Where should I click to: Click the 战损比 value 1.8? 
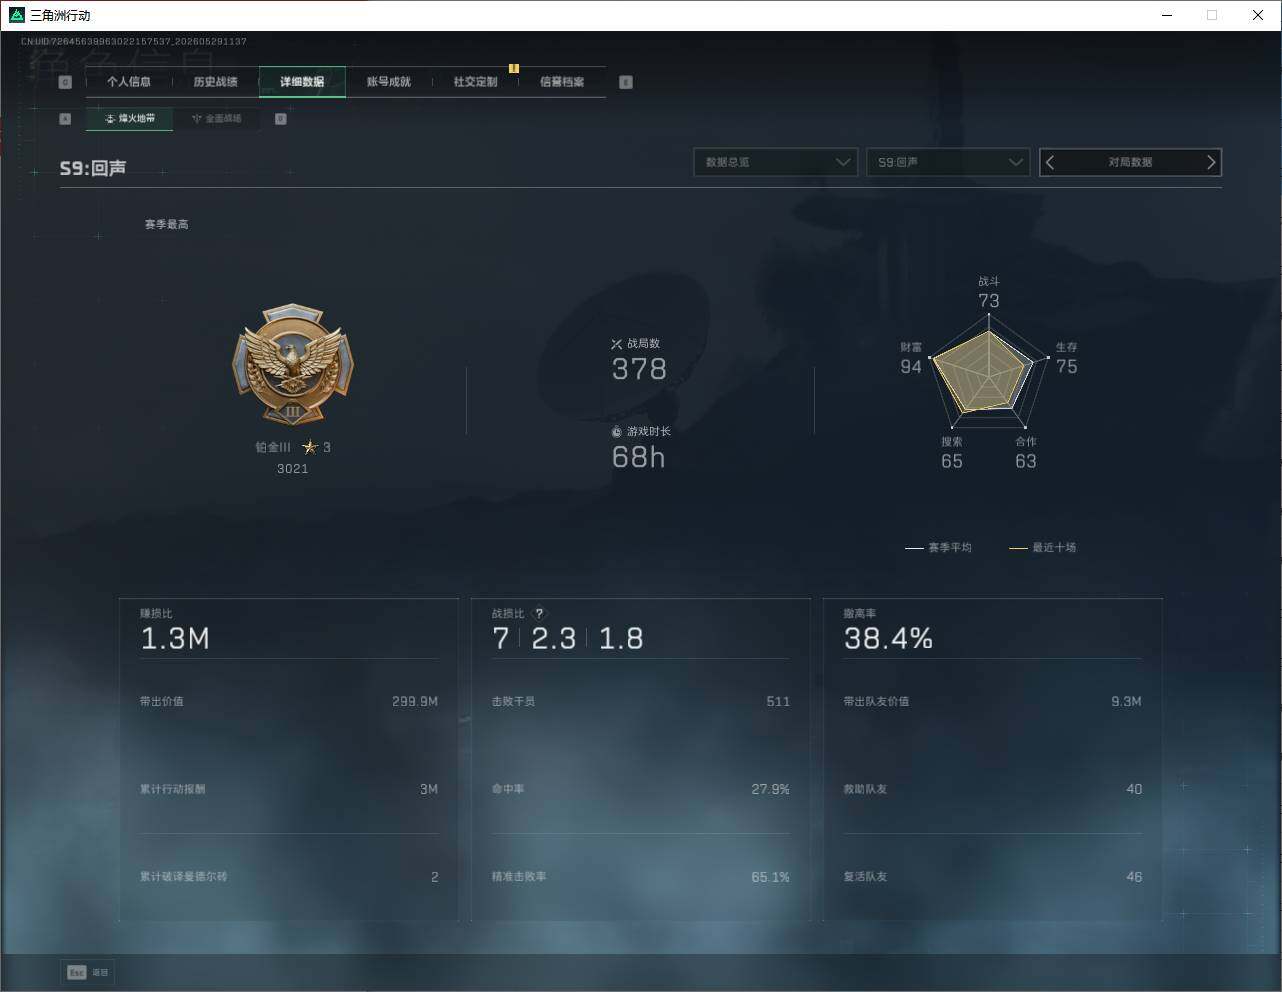(x=621, y=639)
